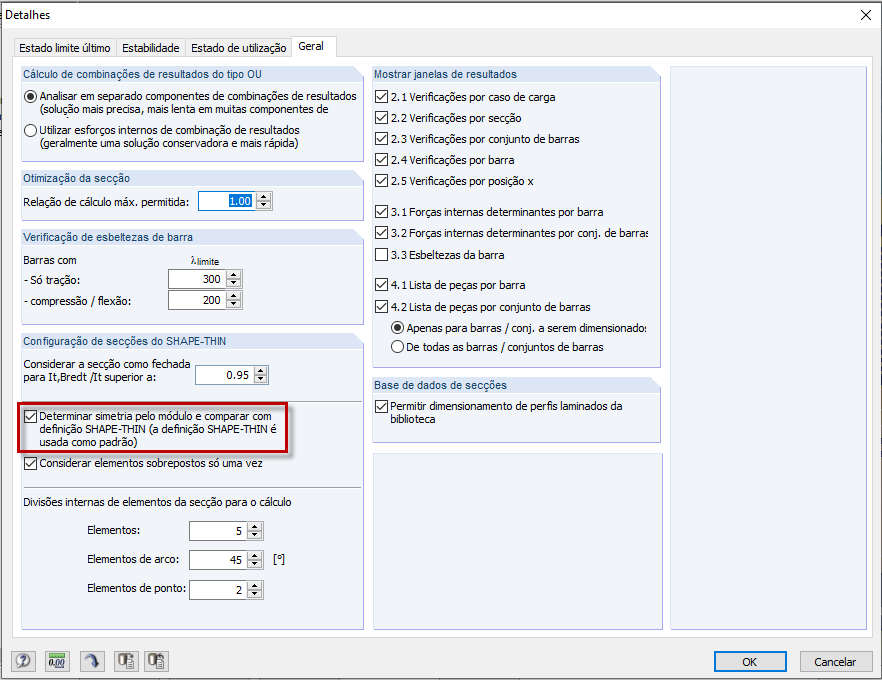Open the help icon button
The height and width of the screenshot is (680, 882).
24,661
